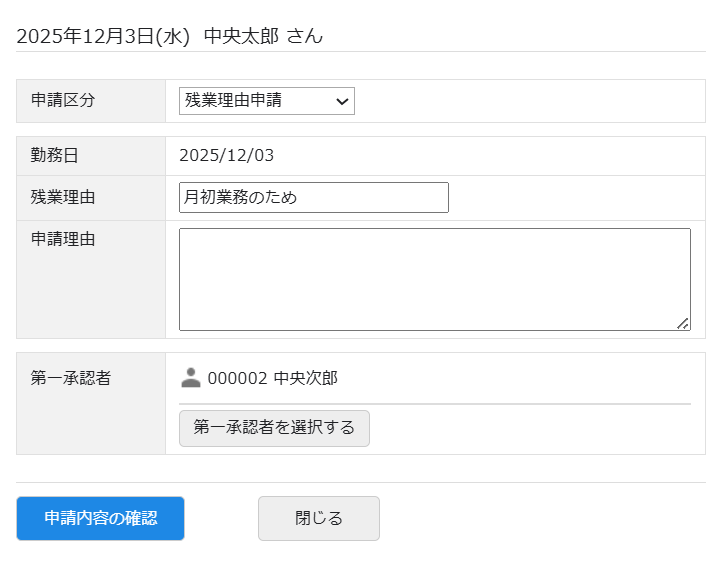
Task: Click the person icon beside 中央次郎
Action: point(190,378)
